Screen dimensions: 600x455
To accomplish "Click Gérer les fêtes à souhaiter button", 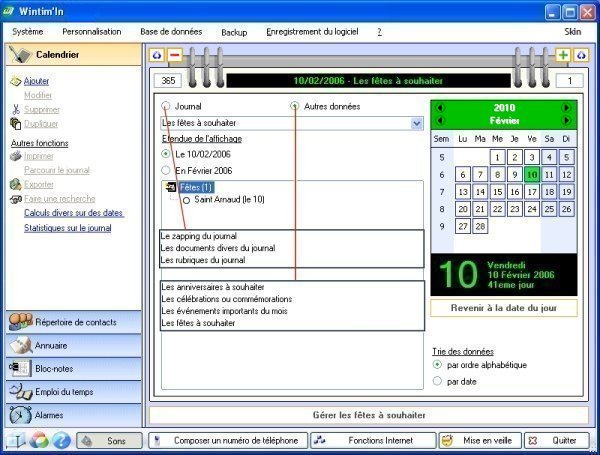I will coord(369,415).
